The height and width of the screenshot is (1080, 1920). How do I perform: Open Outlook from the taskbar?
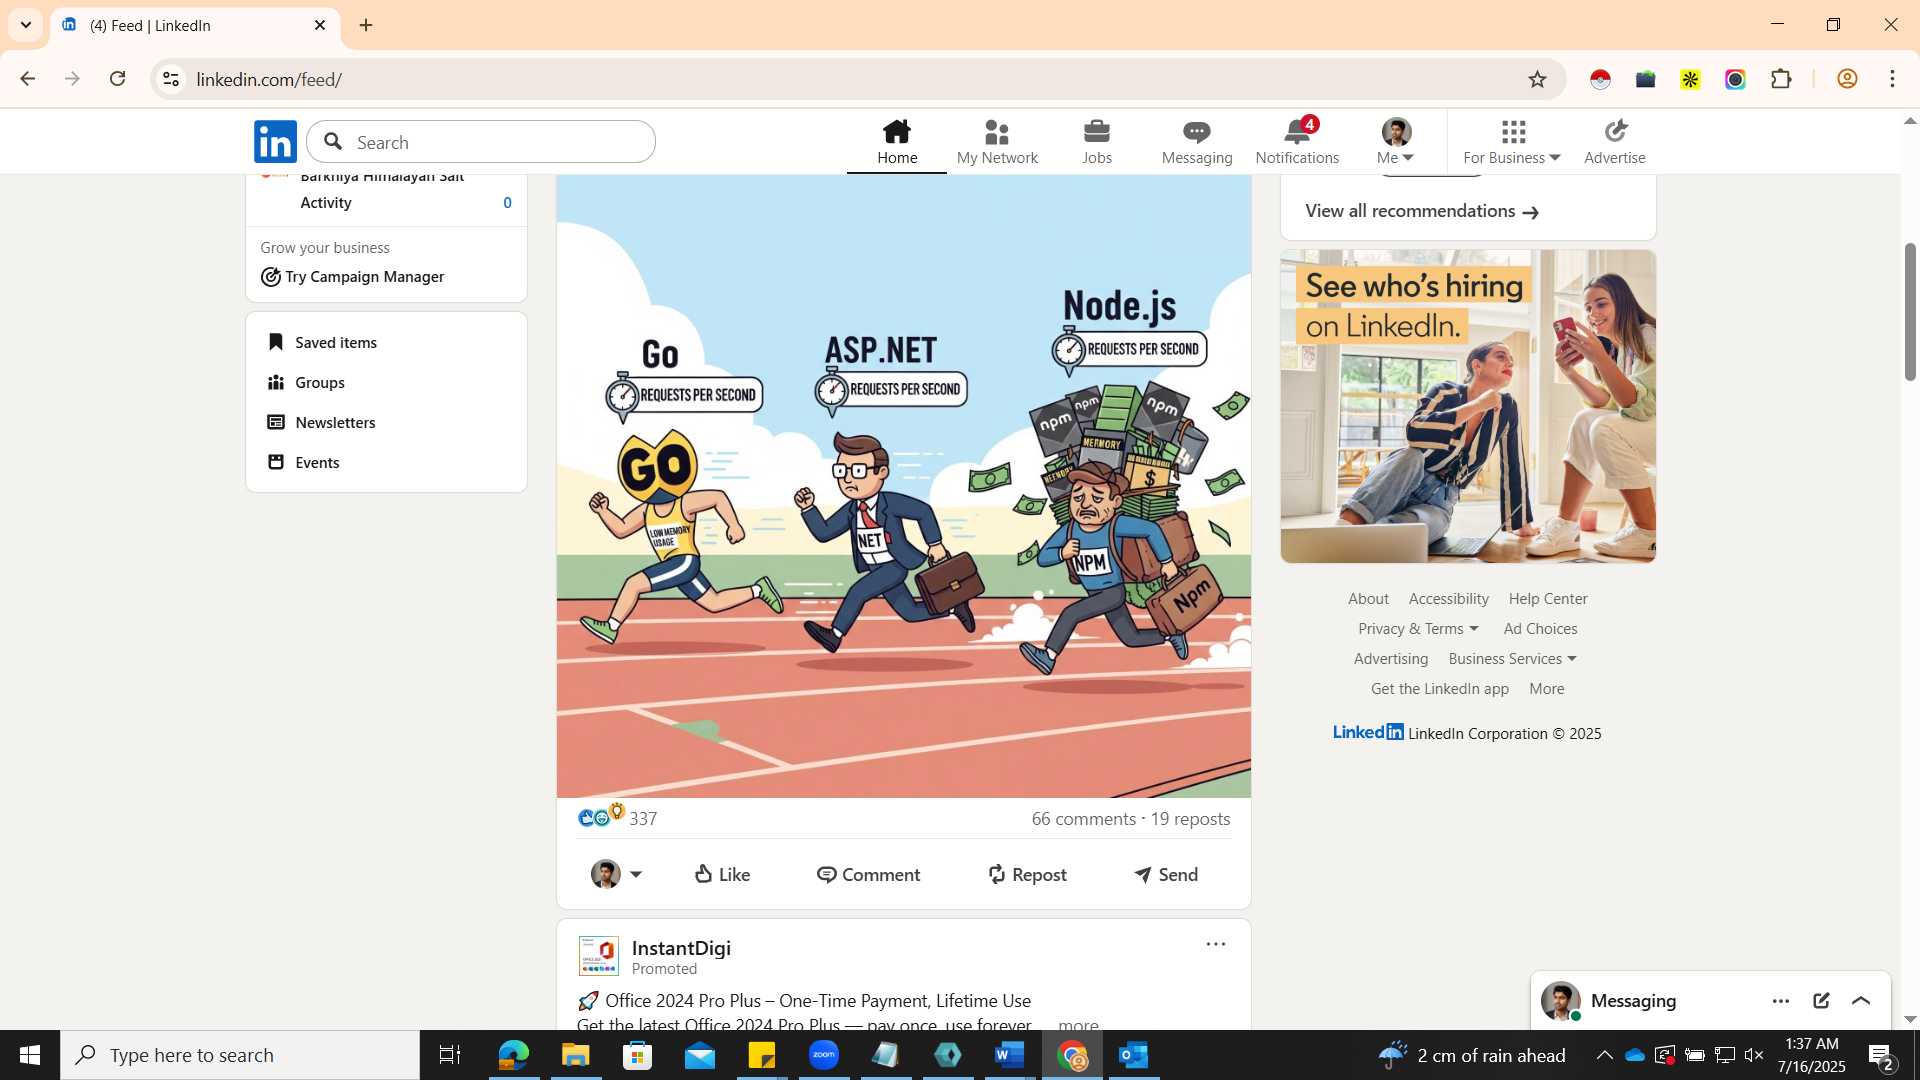click(x=1134, y=1055)
